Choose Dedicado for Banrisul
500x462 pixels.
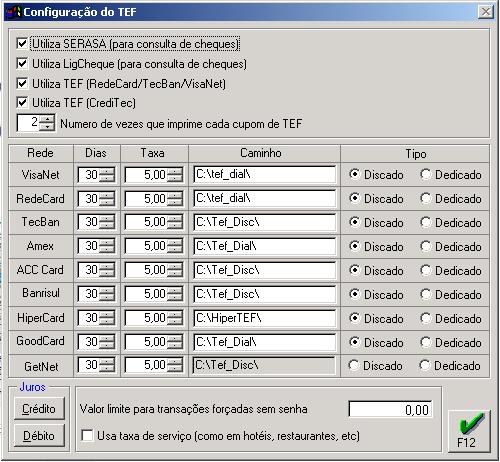point(426,294)
